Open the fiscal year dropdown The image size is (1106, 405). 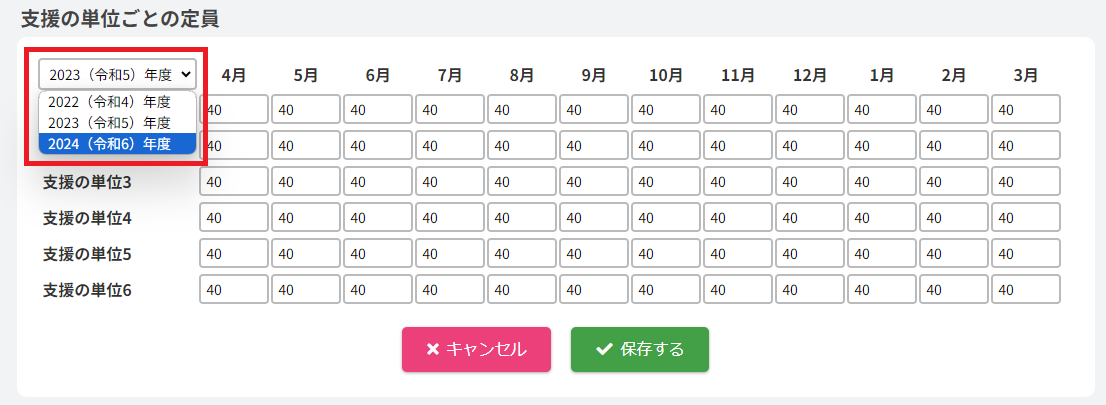click(117, 74)
